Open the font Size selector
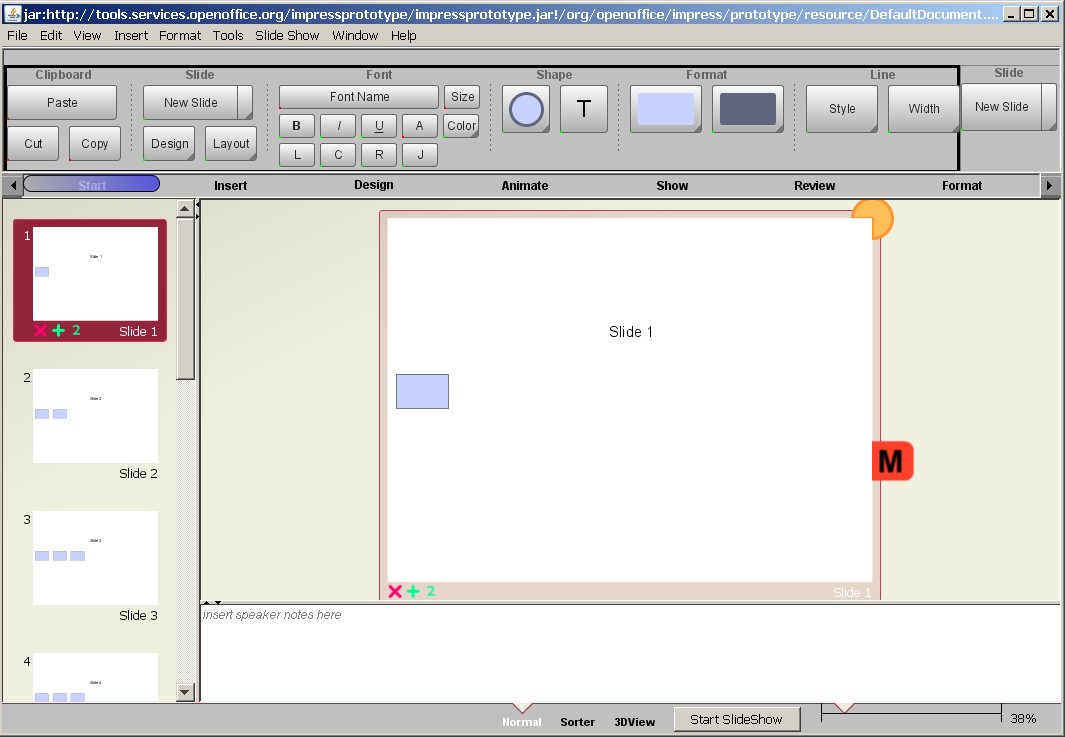The image size is (1065, 737). [x=462, y=97]
